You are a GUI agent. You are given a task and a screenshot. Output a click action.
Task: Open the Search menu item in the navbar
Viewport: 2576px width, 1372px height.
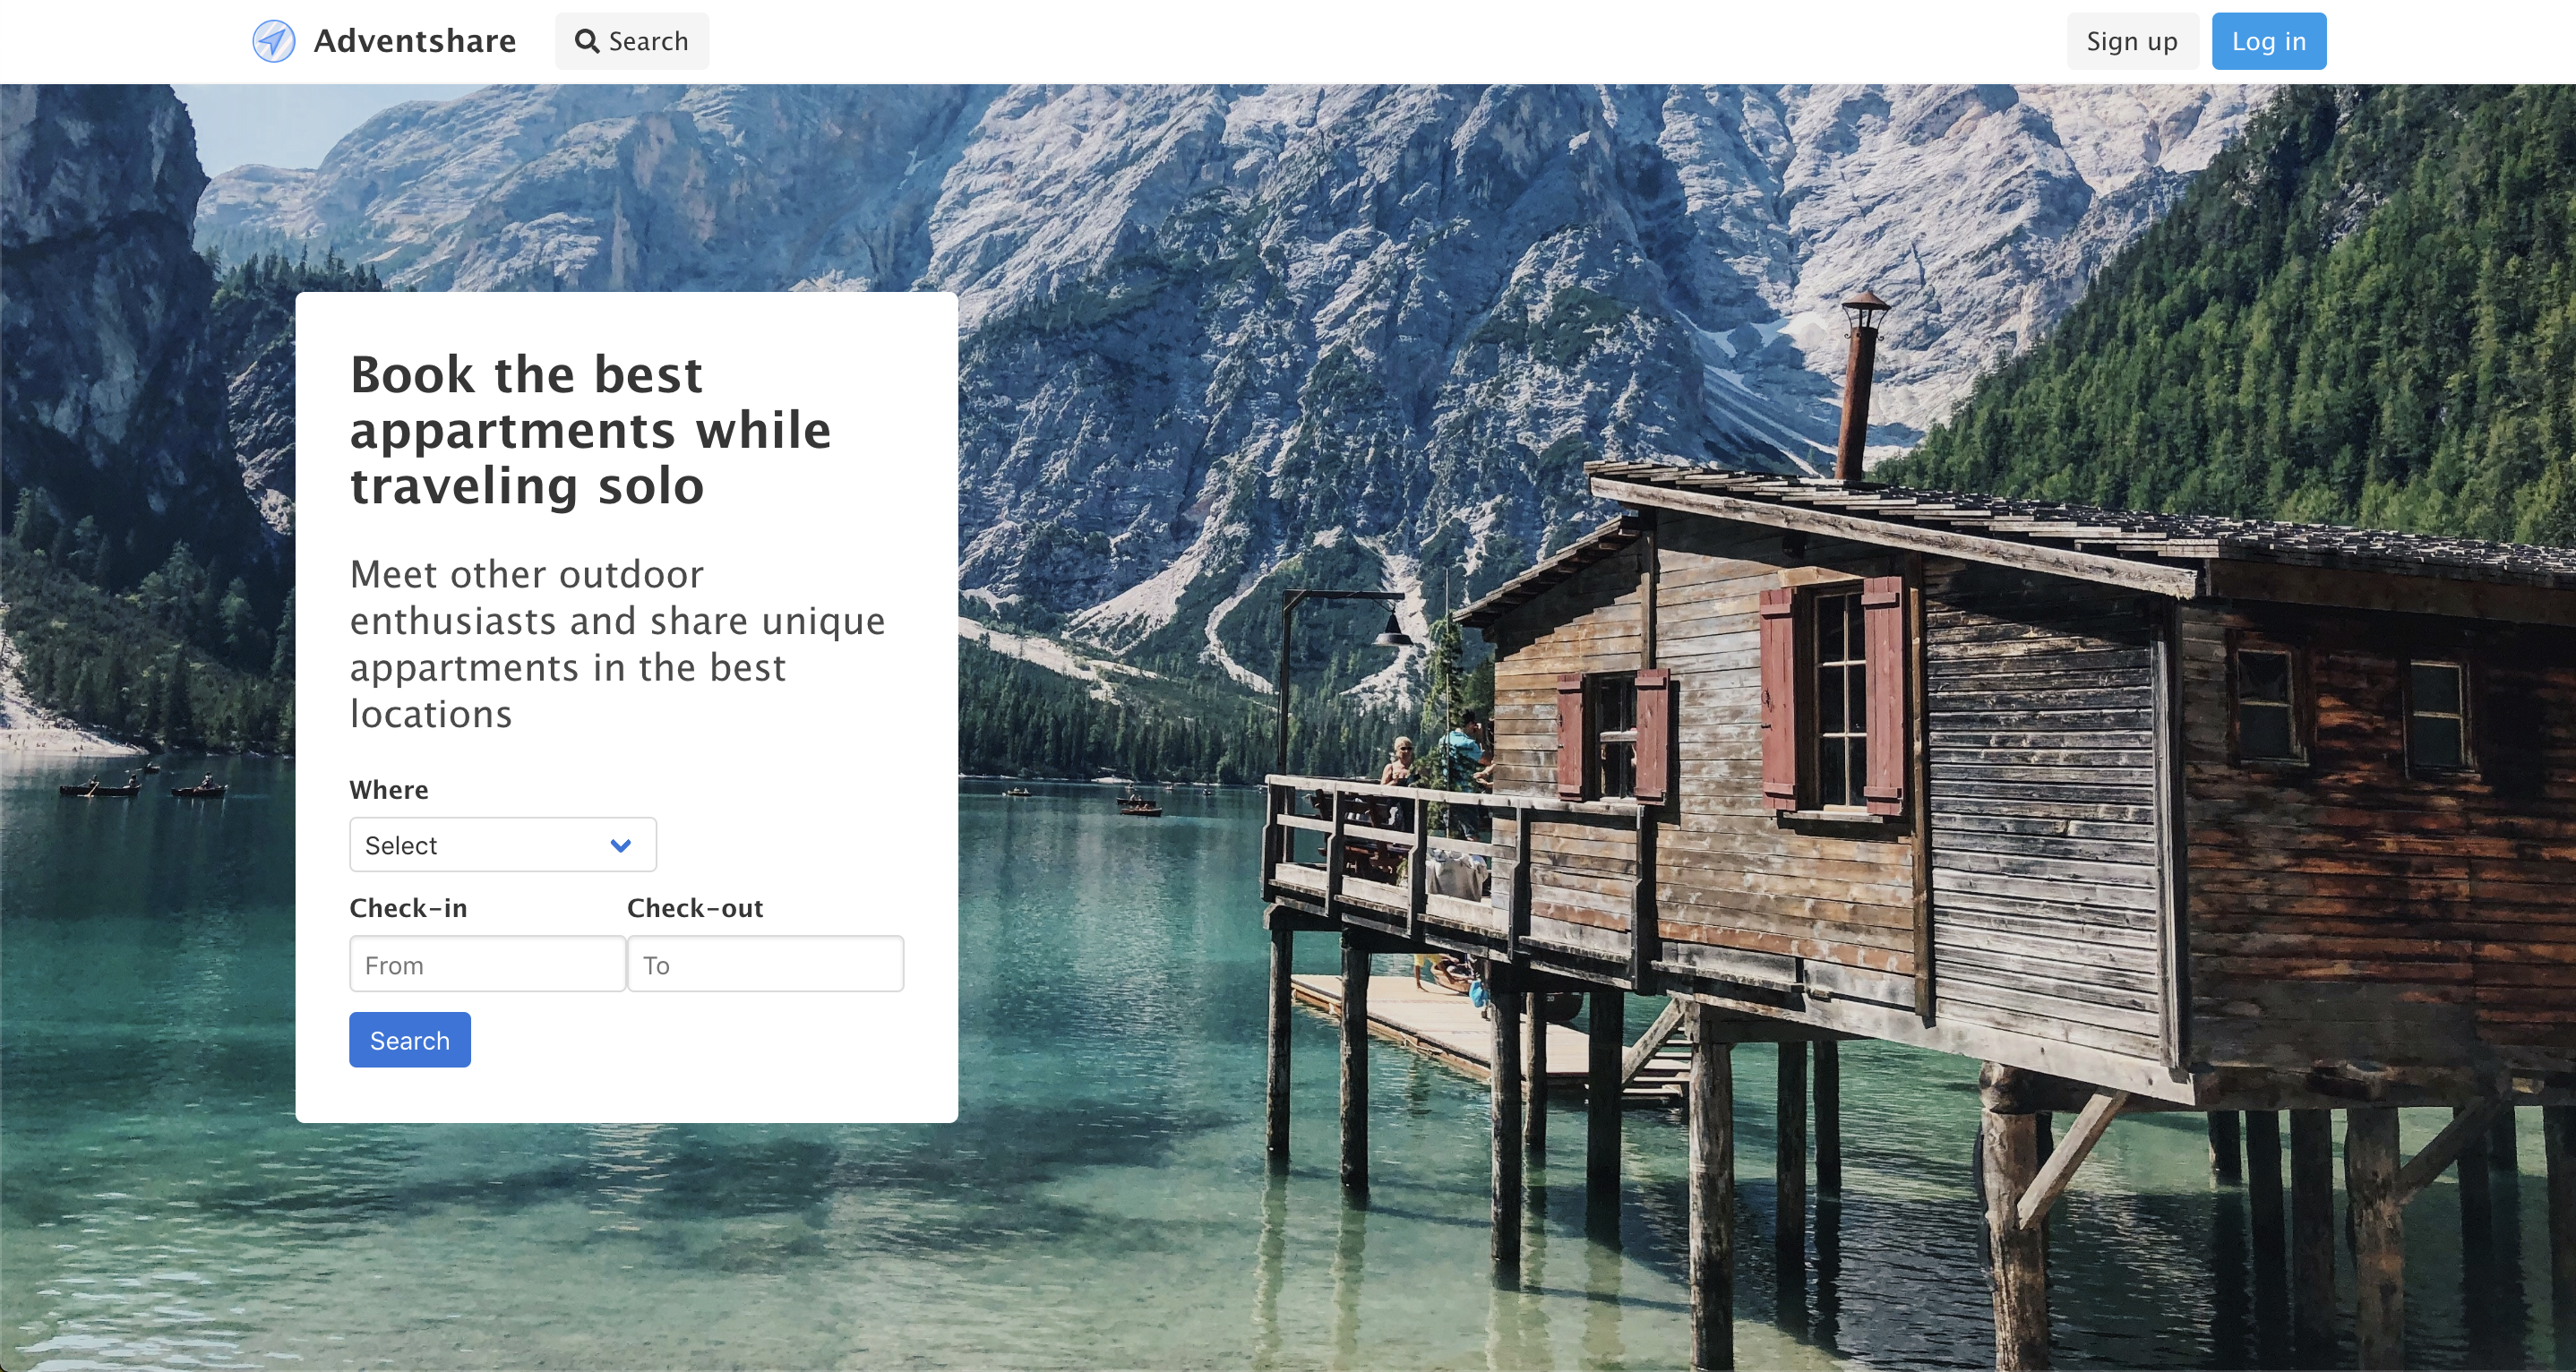click(x=631, y=40)
